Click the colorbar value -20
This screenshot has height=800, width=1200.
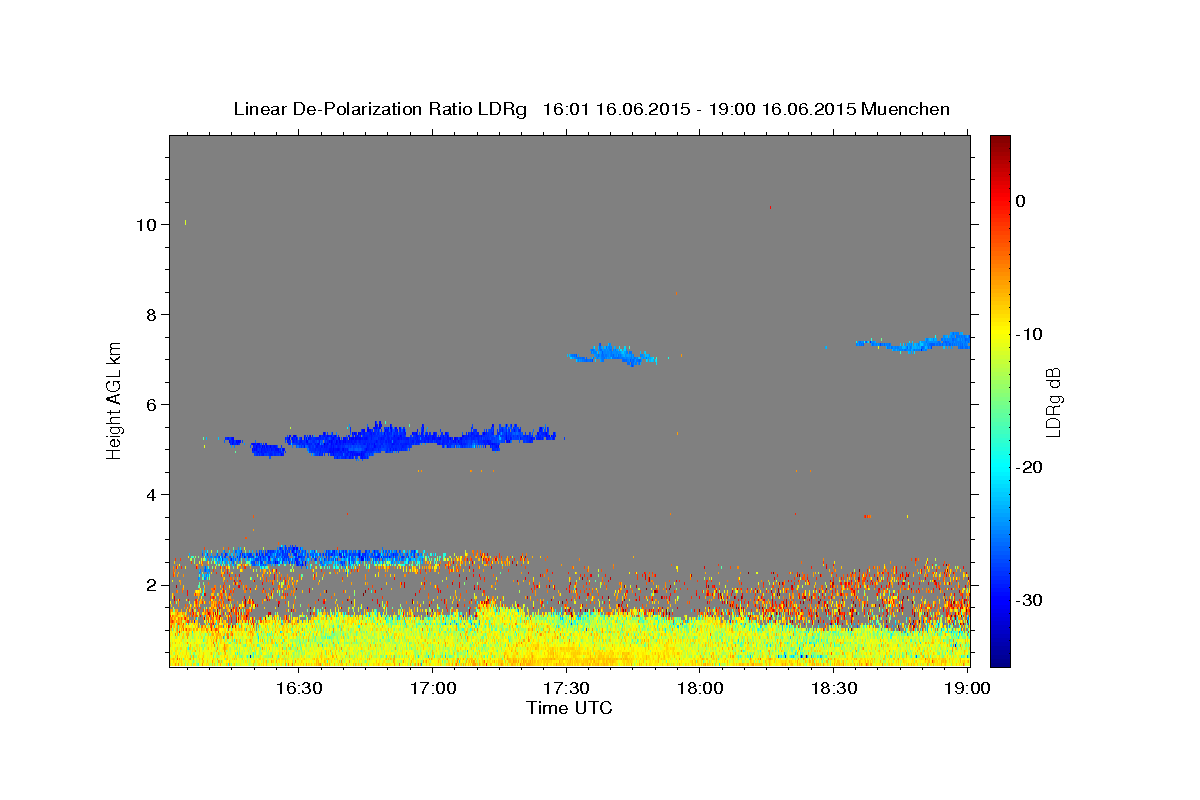coord(1029,467)
